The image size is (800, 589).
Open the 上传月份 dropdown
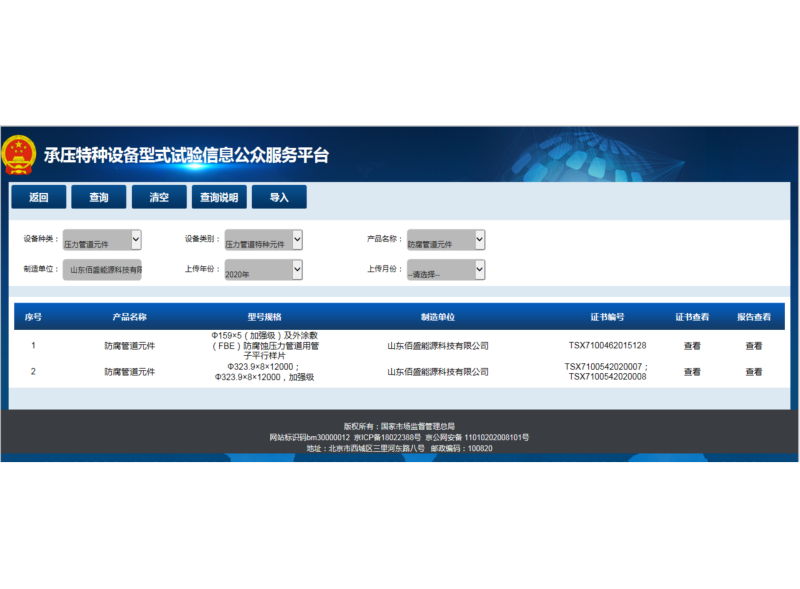[x=445, y=270]
